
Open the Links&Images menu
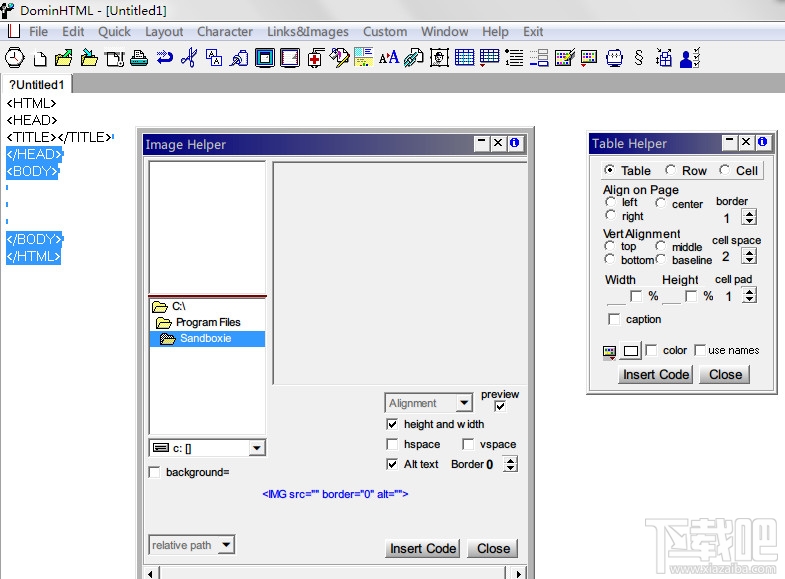coord(308,32)
